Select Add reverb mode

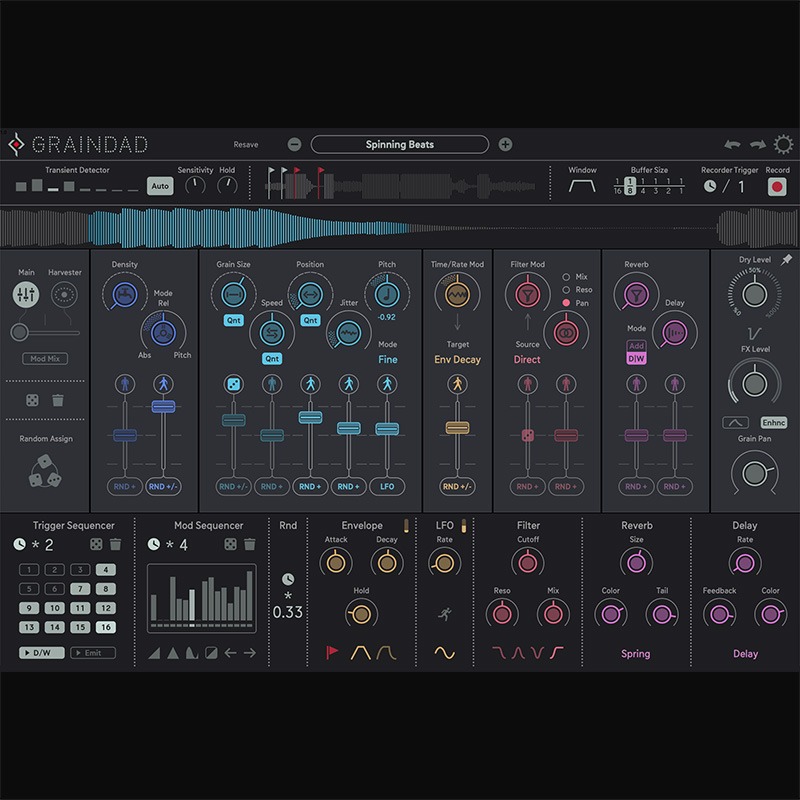[x=636, y=346]
